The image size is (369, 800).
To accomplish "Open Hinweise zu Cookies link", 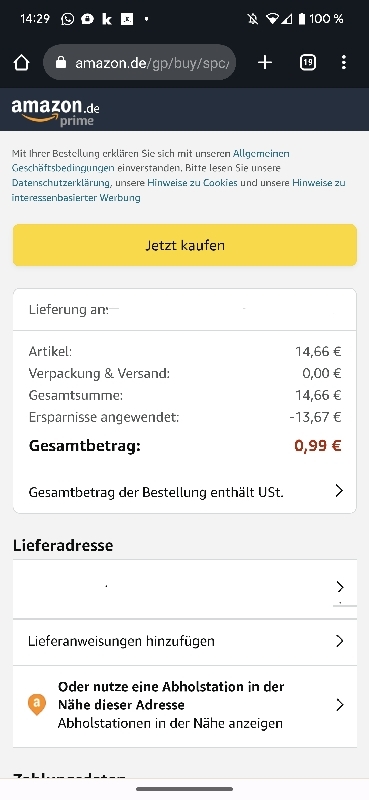I will point(192,183).
